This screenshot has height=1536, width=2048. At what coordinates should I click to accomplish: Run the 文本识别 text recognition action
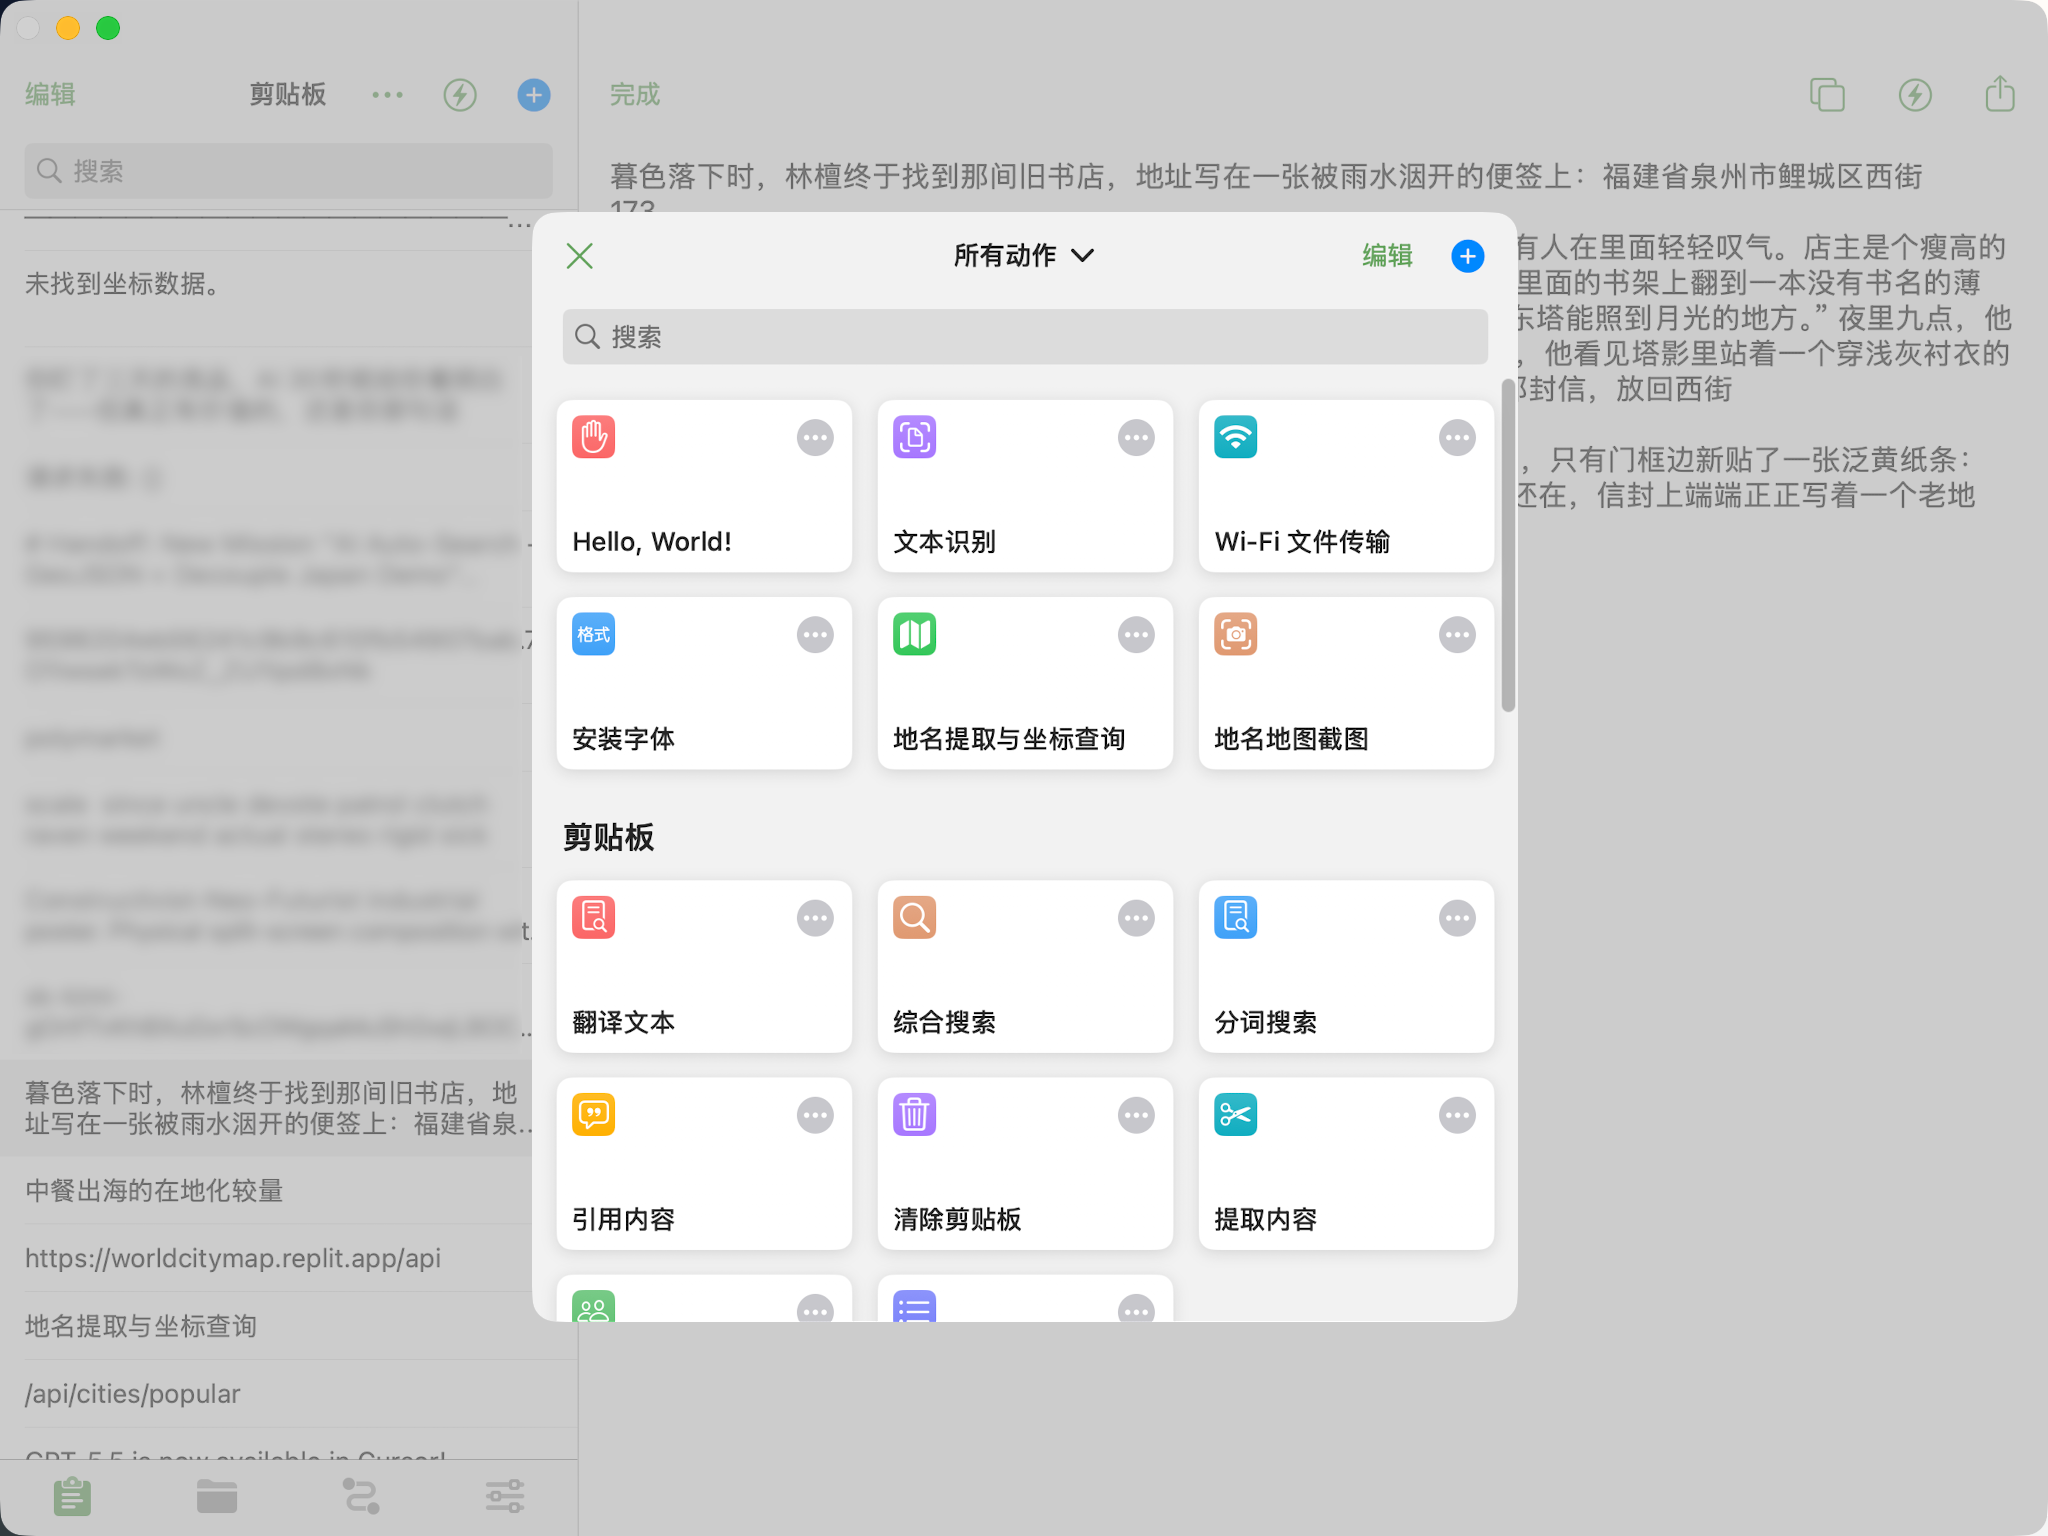[x=1024, y=487]
